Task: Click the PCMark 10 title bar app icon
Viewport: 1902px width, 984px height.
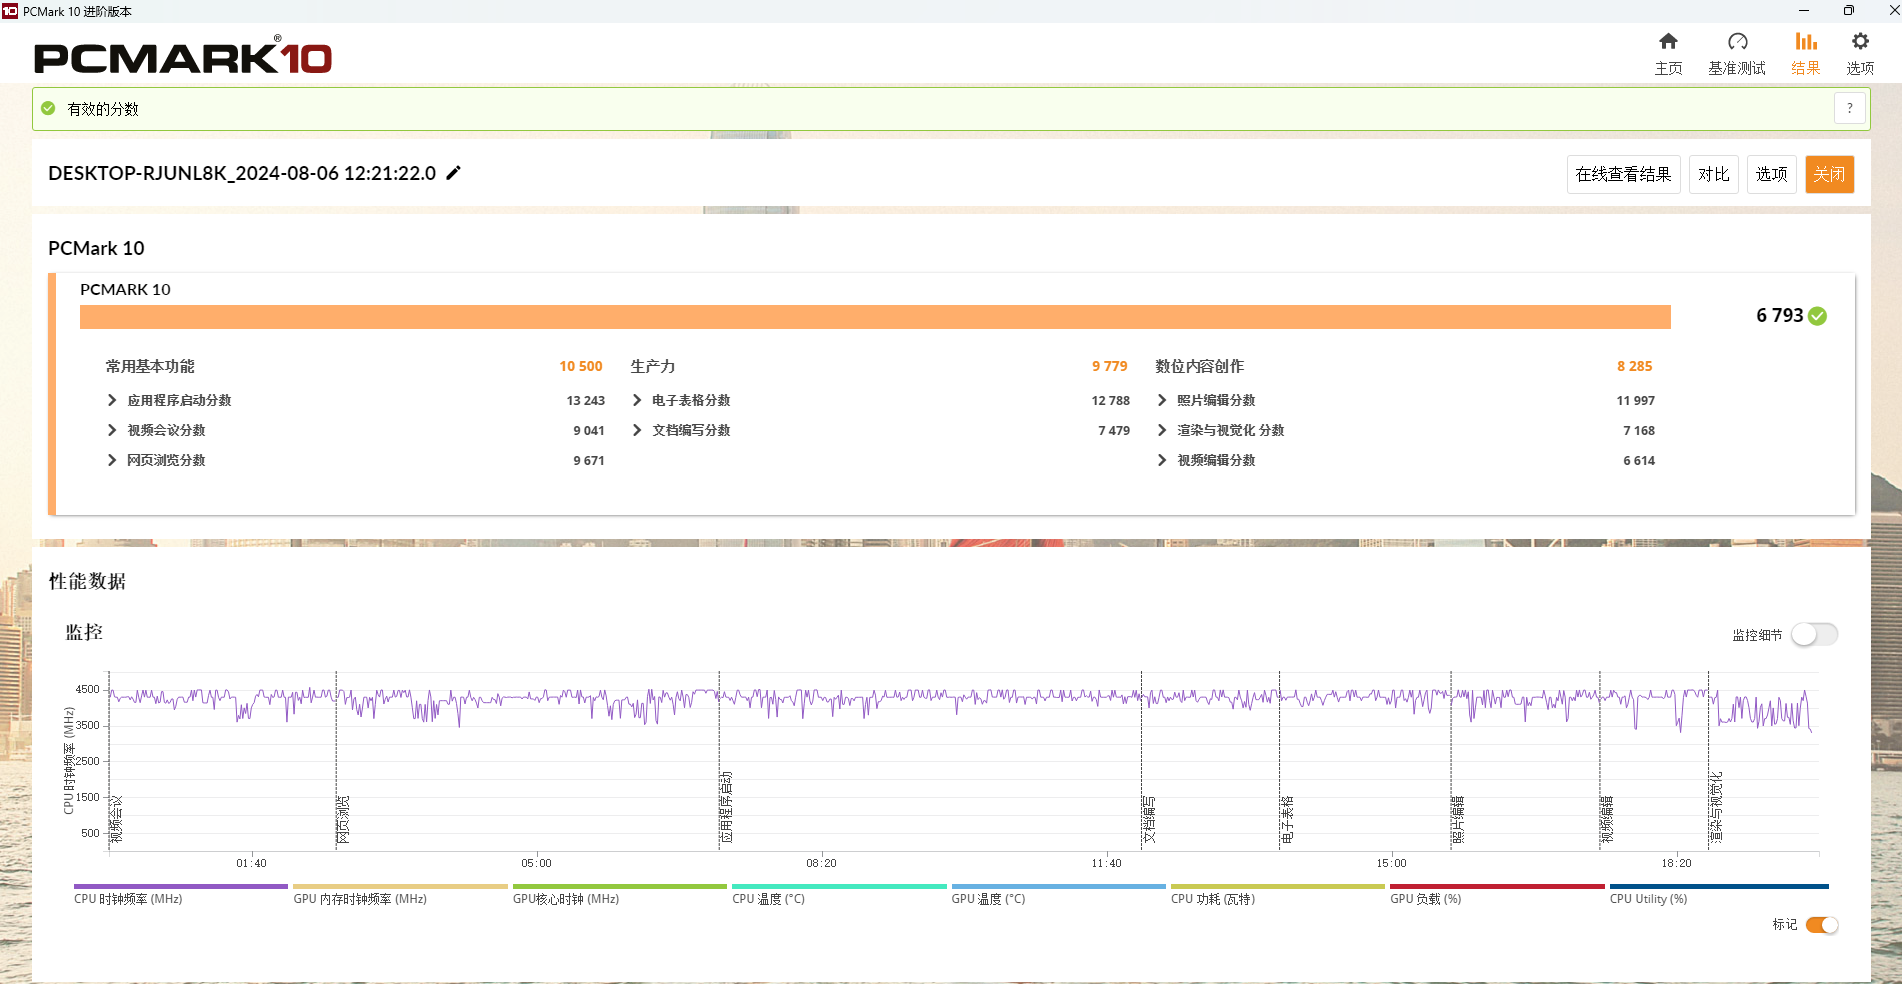Action: 10,11
